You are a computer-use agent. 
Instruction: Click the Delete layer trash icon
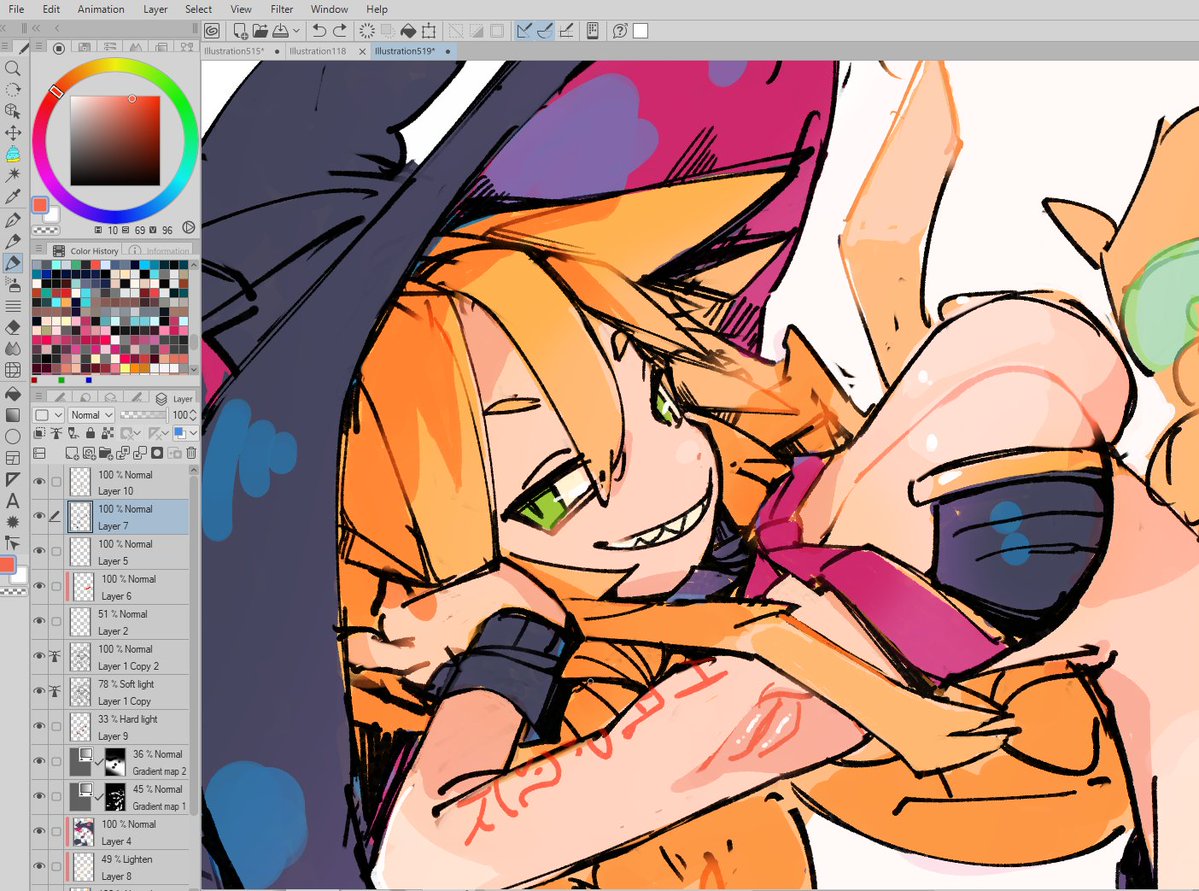(191, 453)
